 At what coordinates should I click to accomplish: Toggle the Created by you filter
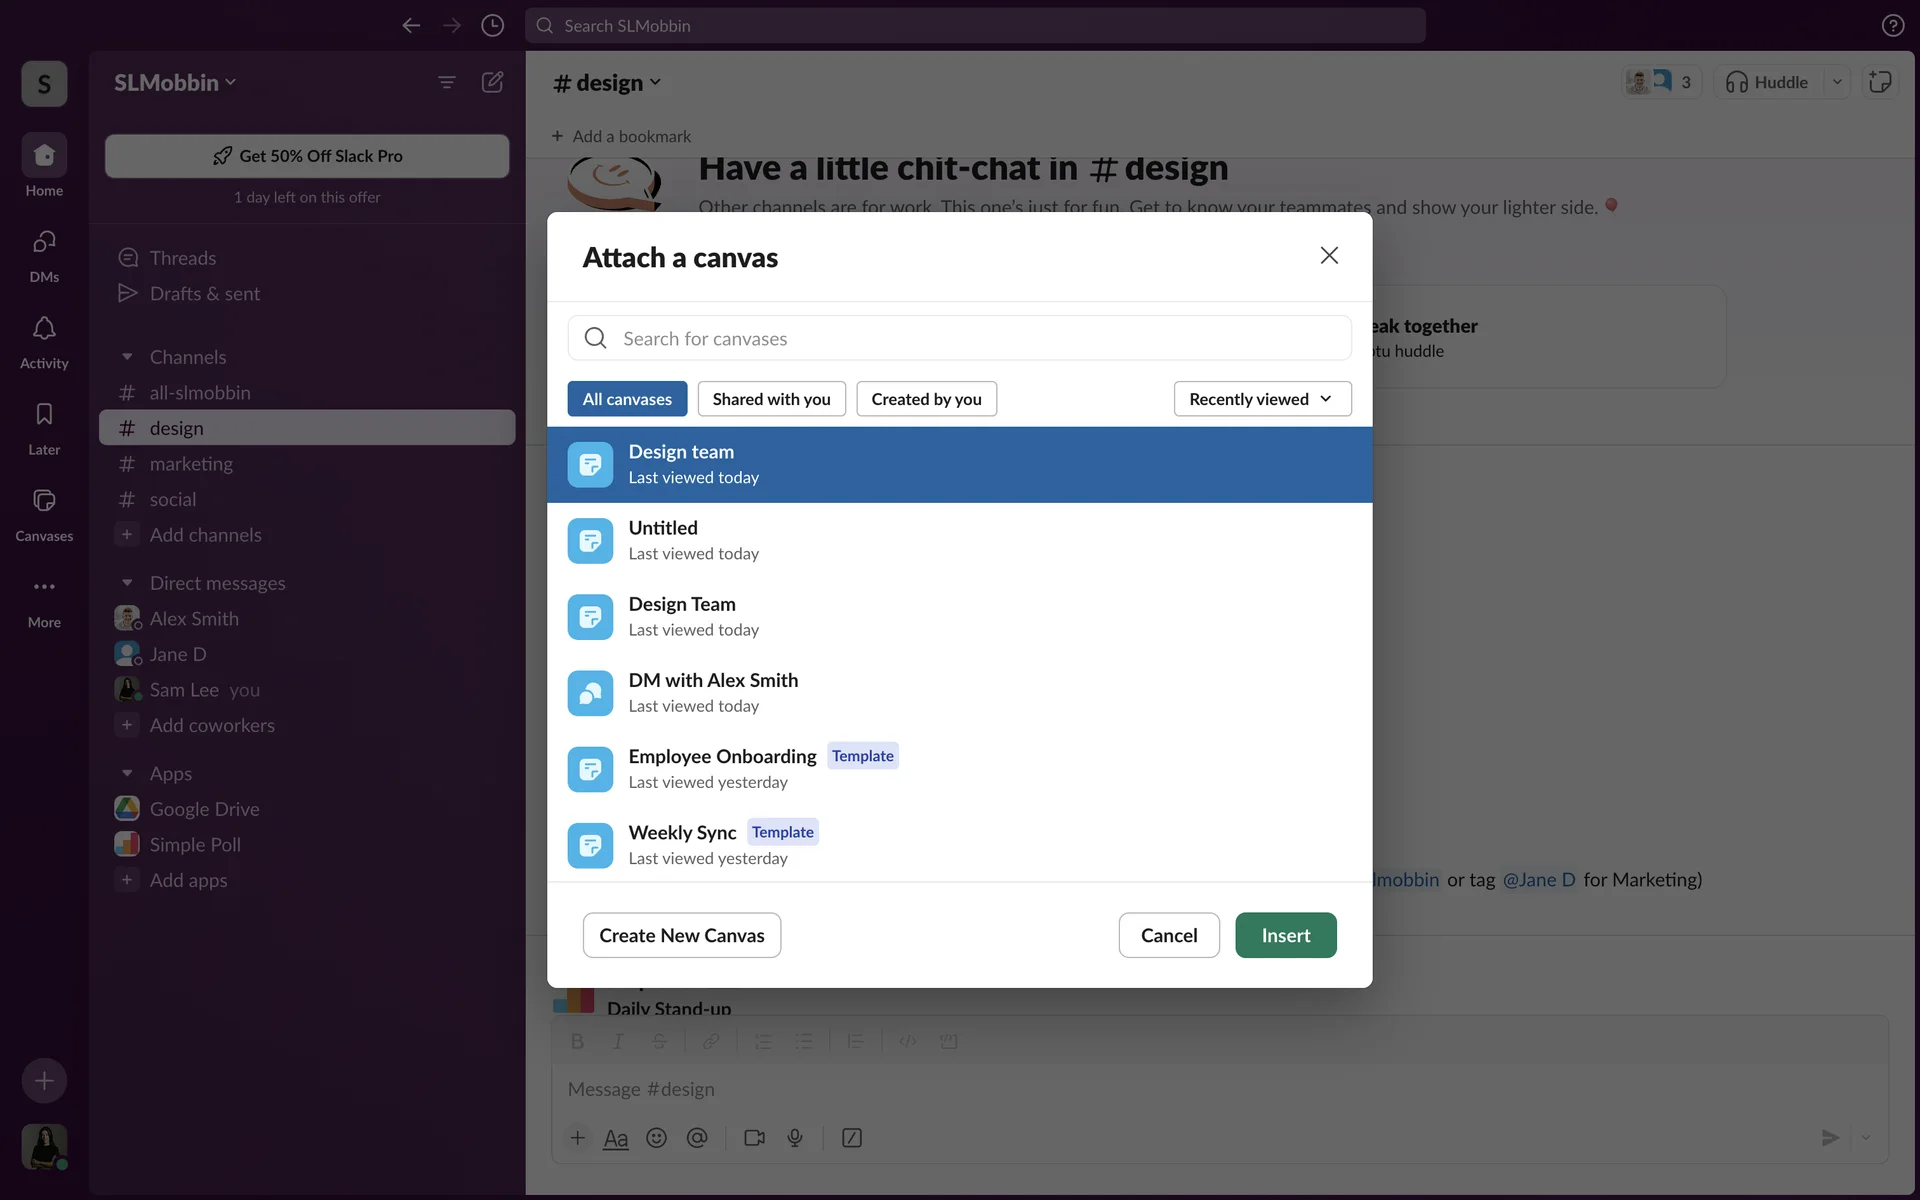(x=926, y=399)
